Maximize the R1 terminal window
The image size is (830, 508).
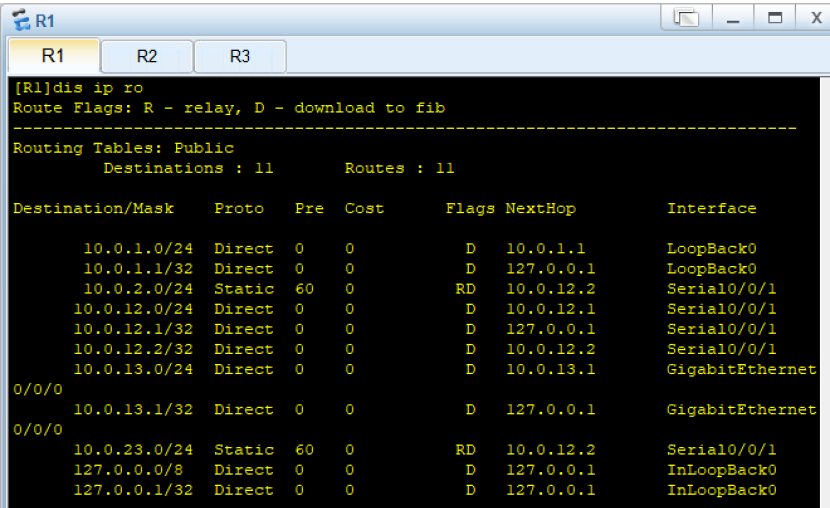point(775,18)
